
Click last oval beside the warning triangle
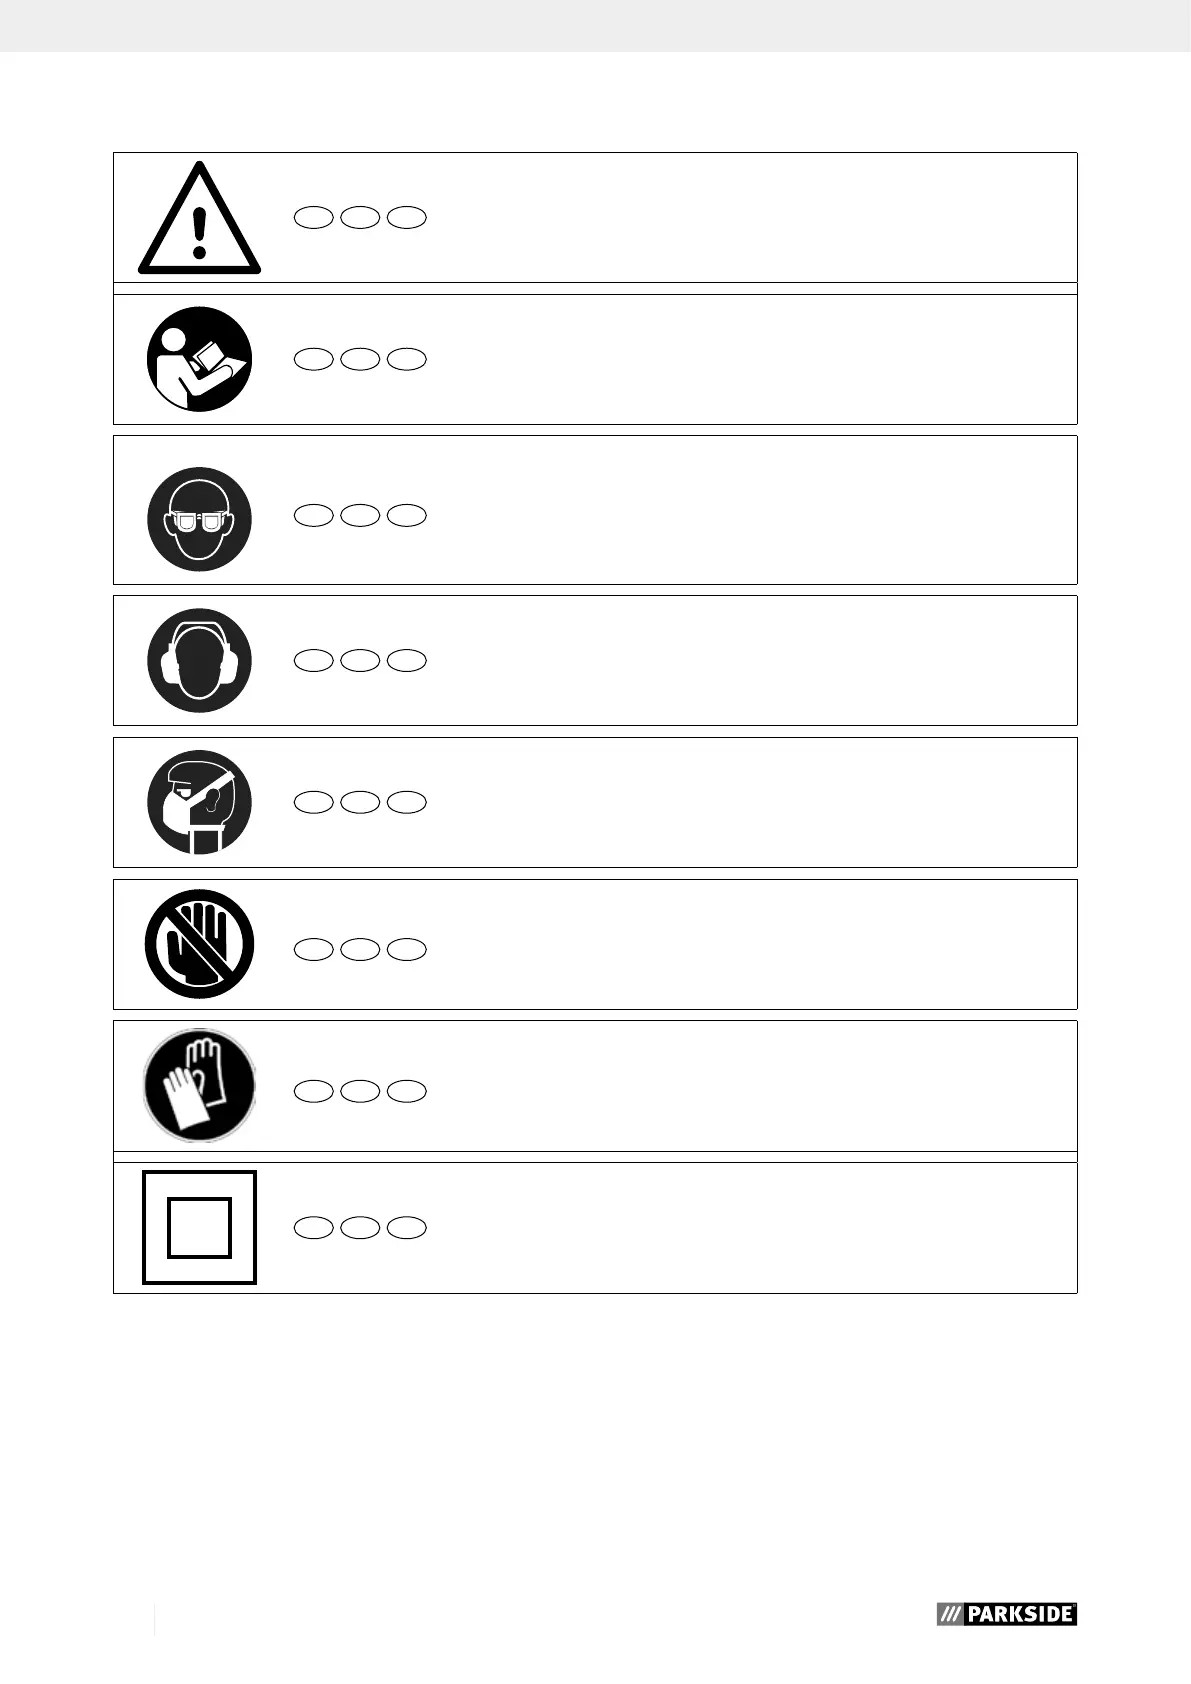click(x=408, y=217)
